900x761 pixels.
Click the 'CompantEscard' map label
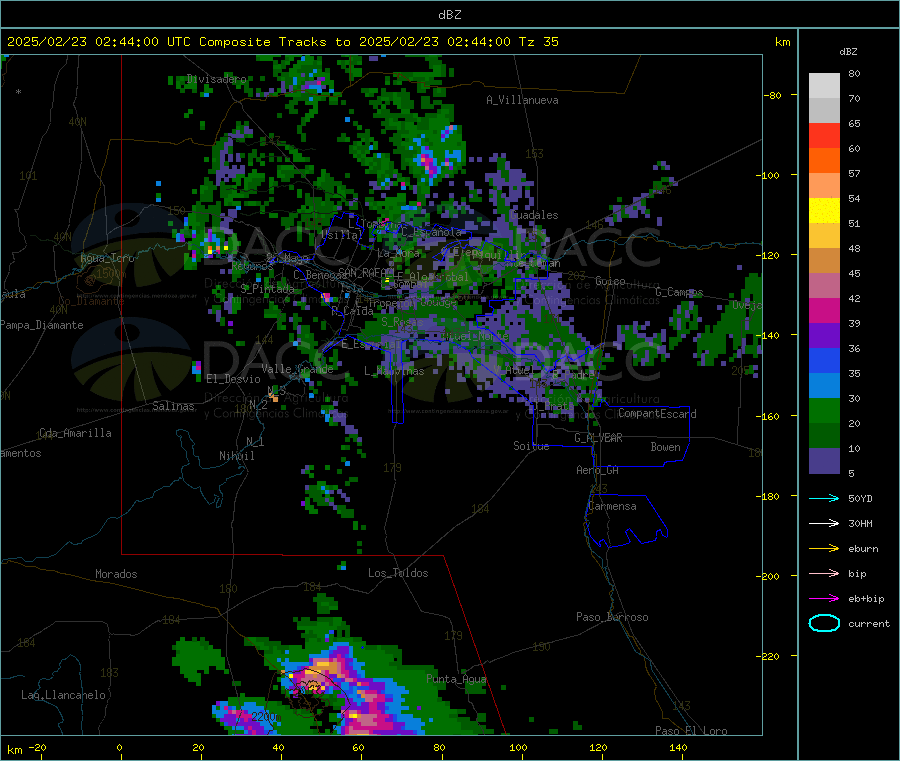point(657,414)
